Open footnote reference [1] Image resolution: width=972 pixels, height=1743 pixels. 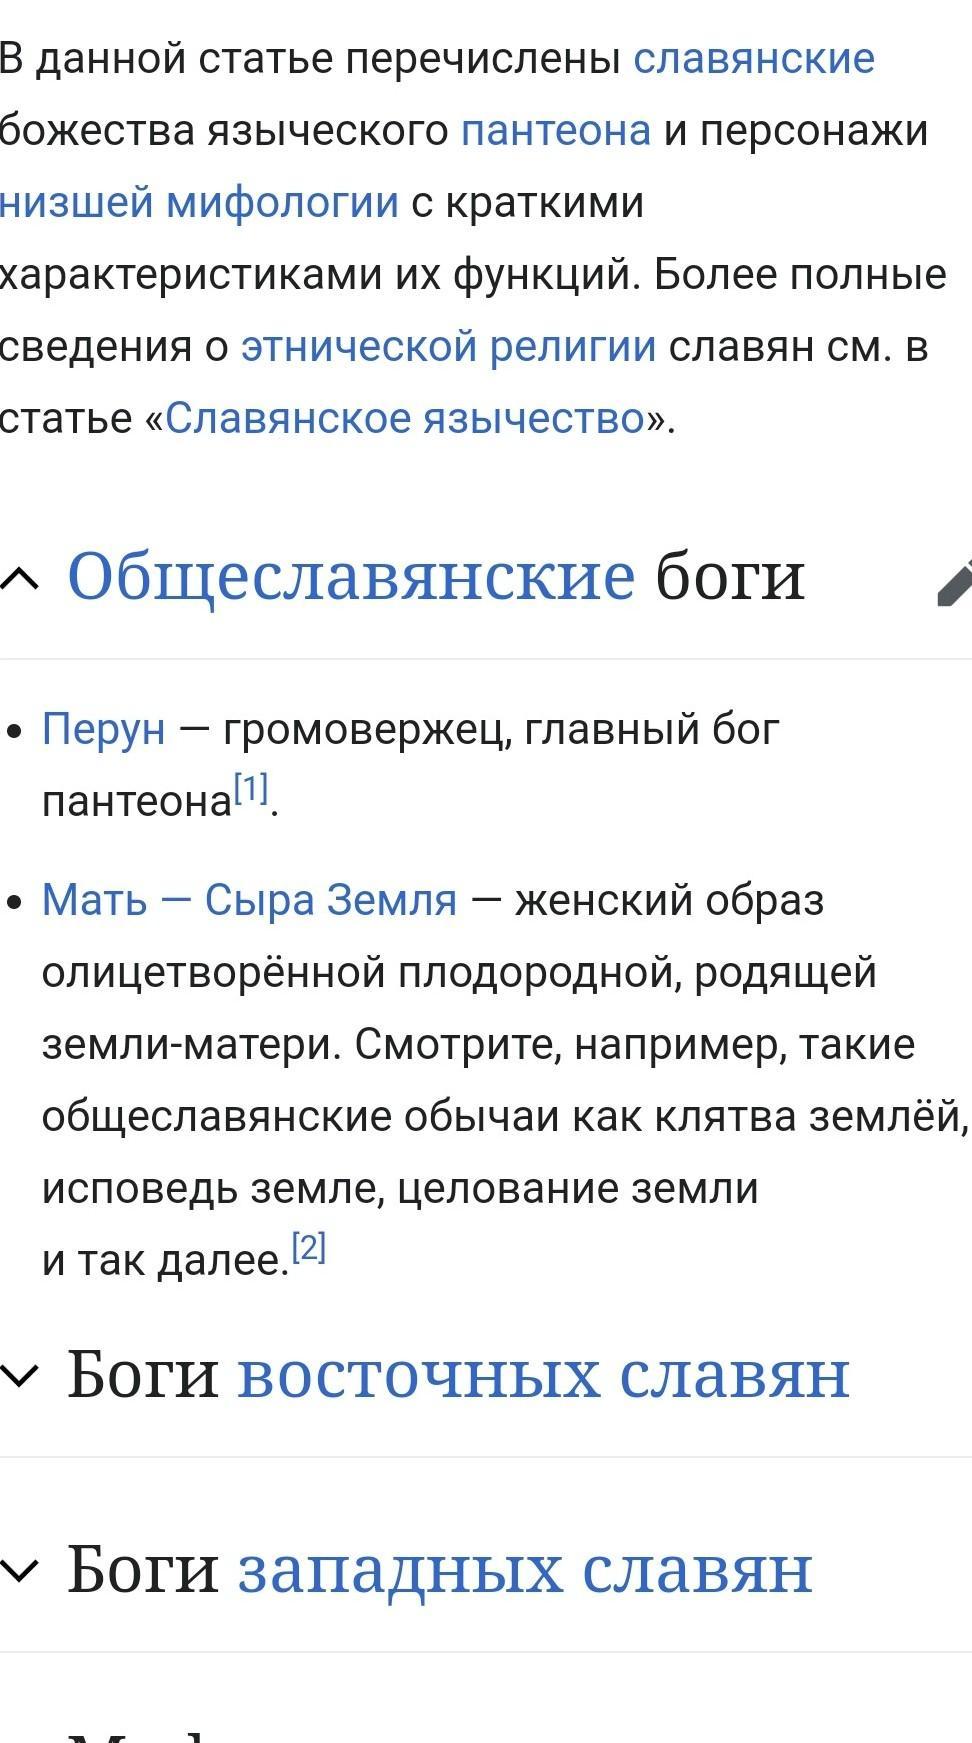(x=251, y=789)
